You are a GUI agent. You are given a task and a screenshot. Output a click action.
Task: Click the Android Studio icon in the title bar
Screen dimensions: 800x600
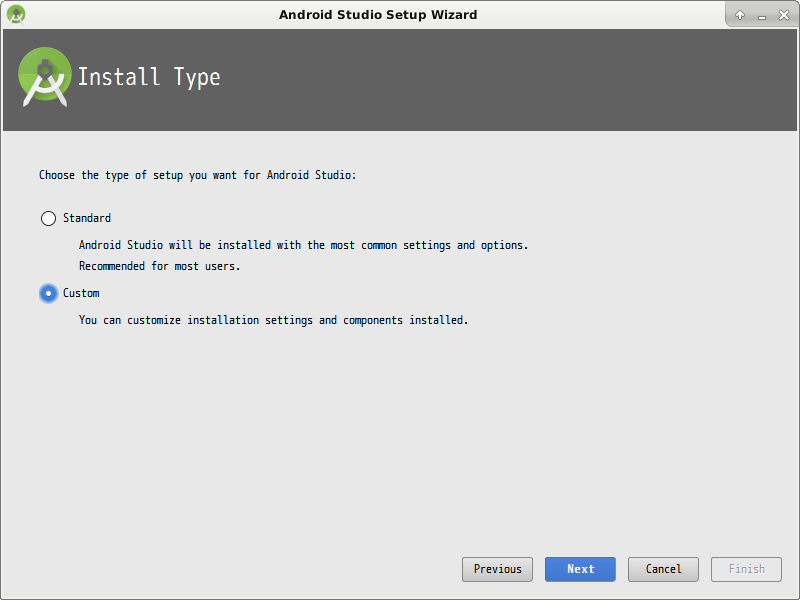click(x=16, y=14)
